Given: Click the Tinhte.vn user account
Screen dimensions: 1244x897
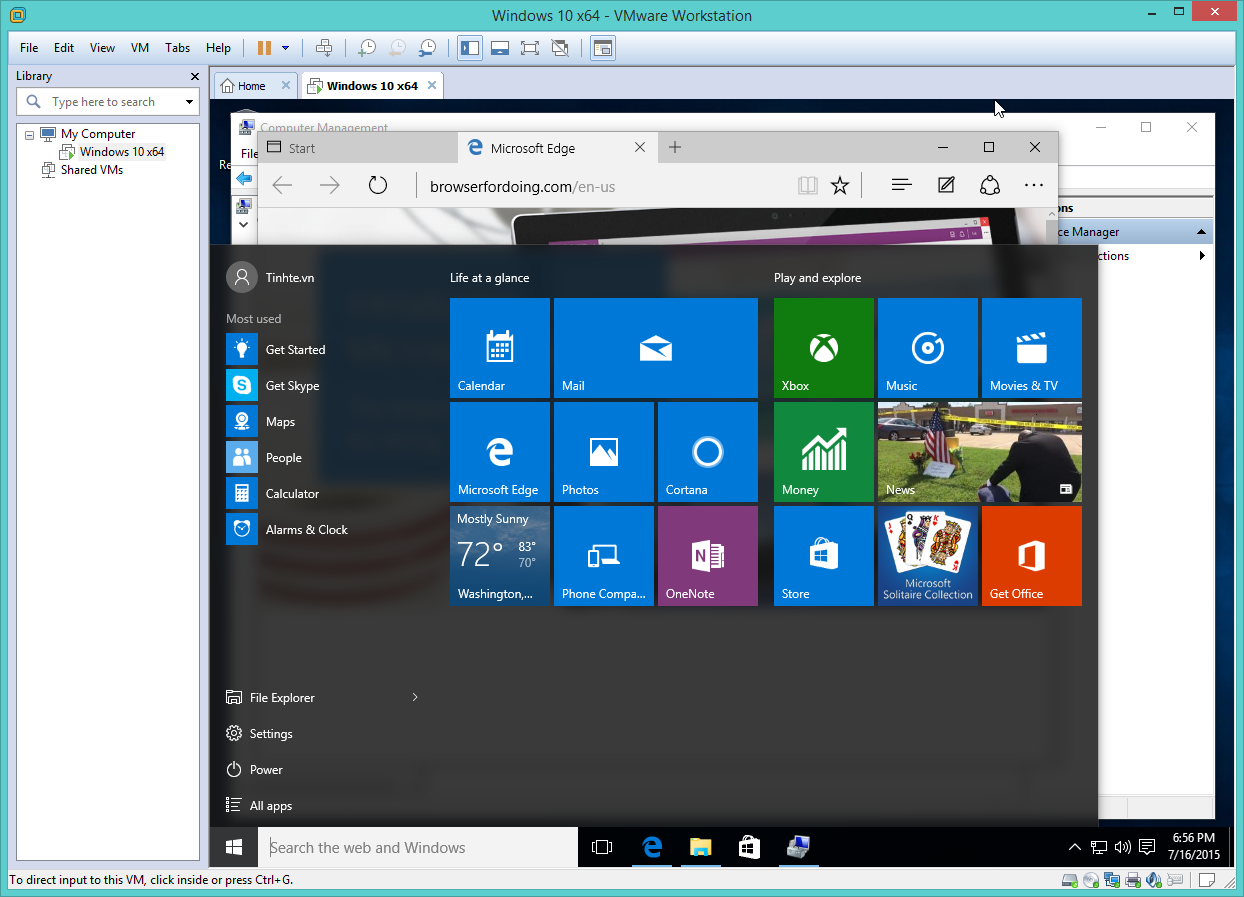Looking at the screenshot, I should pos(271,277).
